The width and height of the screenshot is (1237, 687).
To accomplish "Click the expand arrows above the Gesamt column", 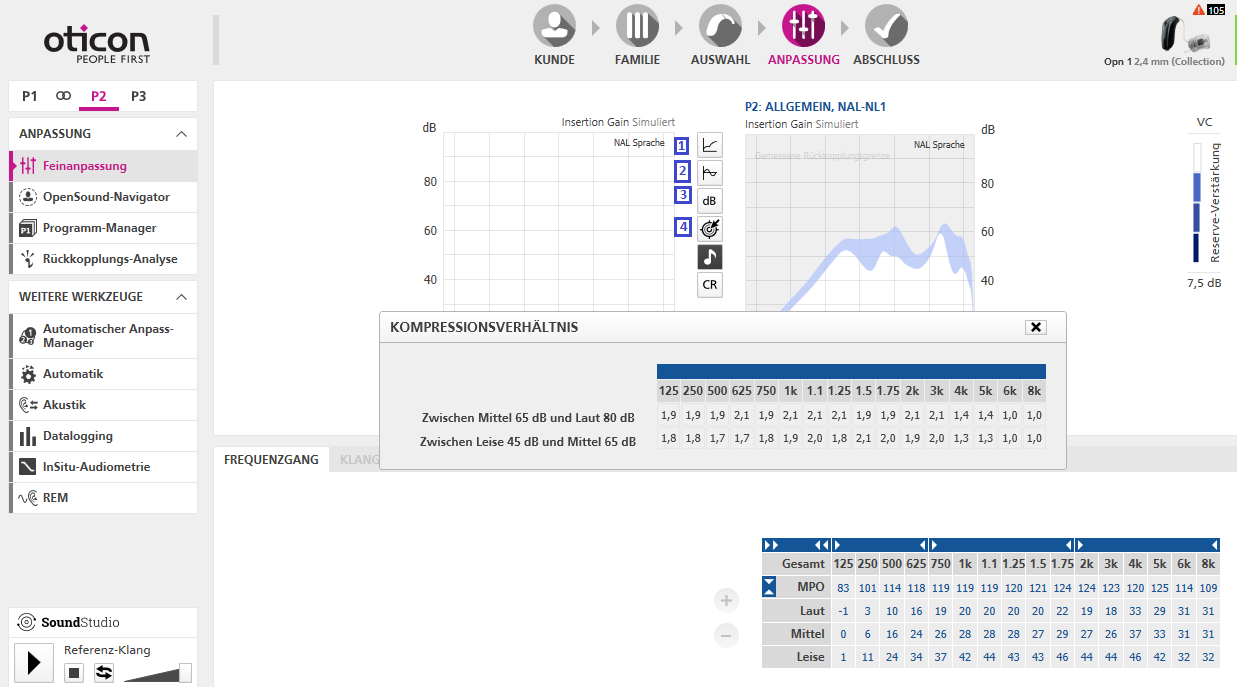I will [771, 545].
